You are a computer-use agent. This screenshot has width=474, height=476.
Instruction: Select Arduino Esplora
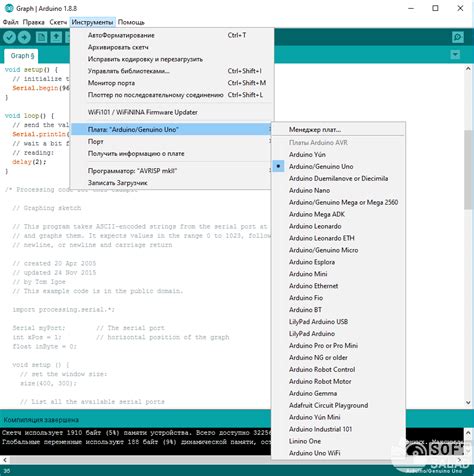(x=339, y=262)
